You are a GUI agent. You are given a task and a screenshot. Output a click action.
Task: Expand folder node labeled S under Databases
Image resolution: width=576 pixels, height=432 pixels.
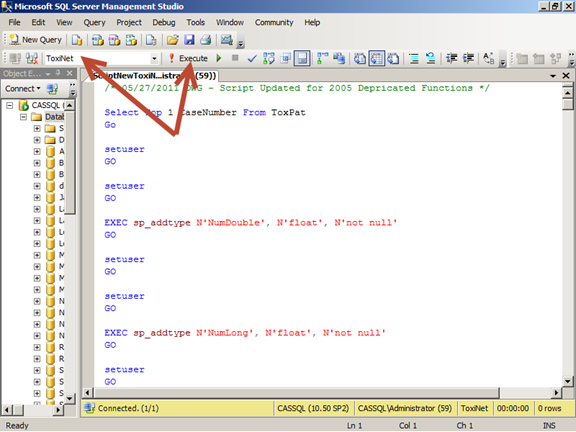tap(37, 129)
